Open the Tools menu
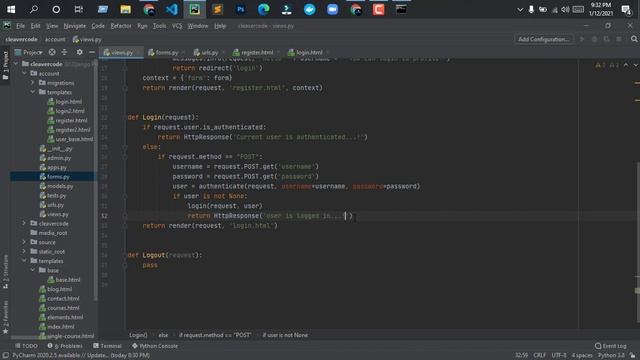The width and height of the screenshot is (640, 360). point(159,26)
